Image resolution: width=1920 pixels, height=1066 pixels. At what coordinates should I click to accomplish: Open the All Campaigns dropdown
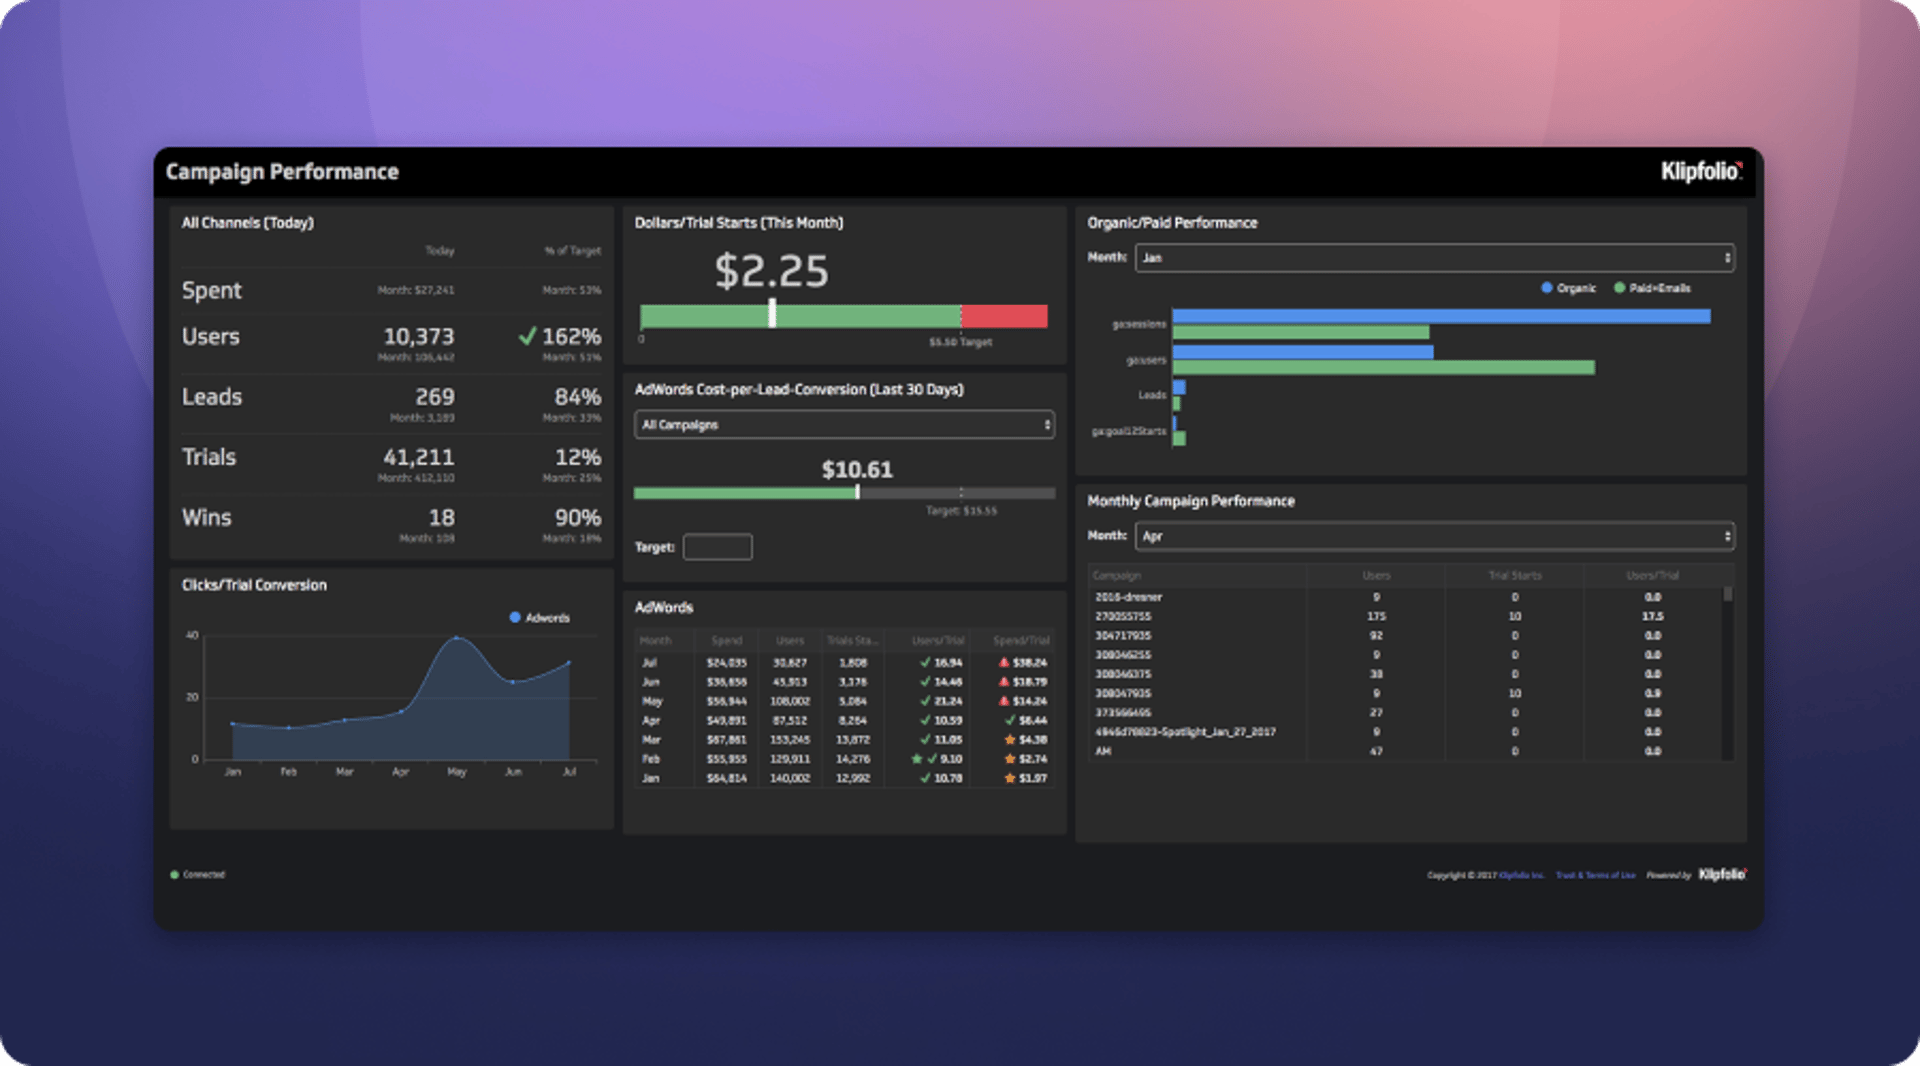pos(843,424)
